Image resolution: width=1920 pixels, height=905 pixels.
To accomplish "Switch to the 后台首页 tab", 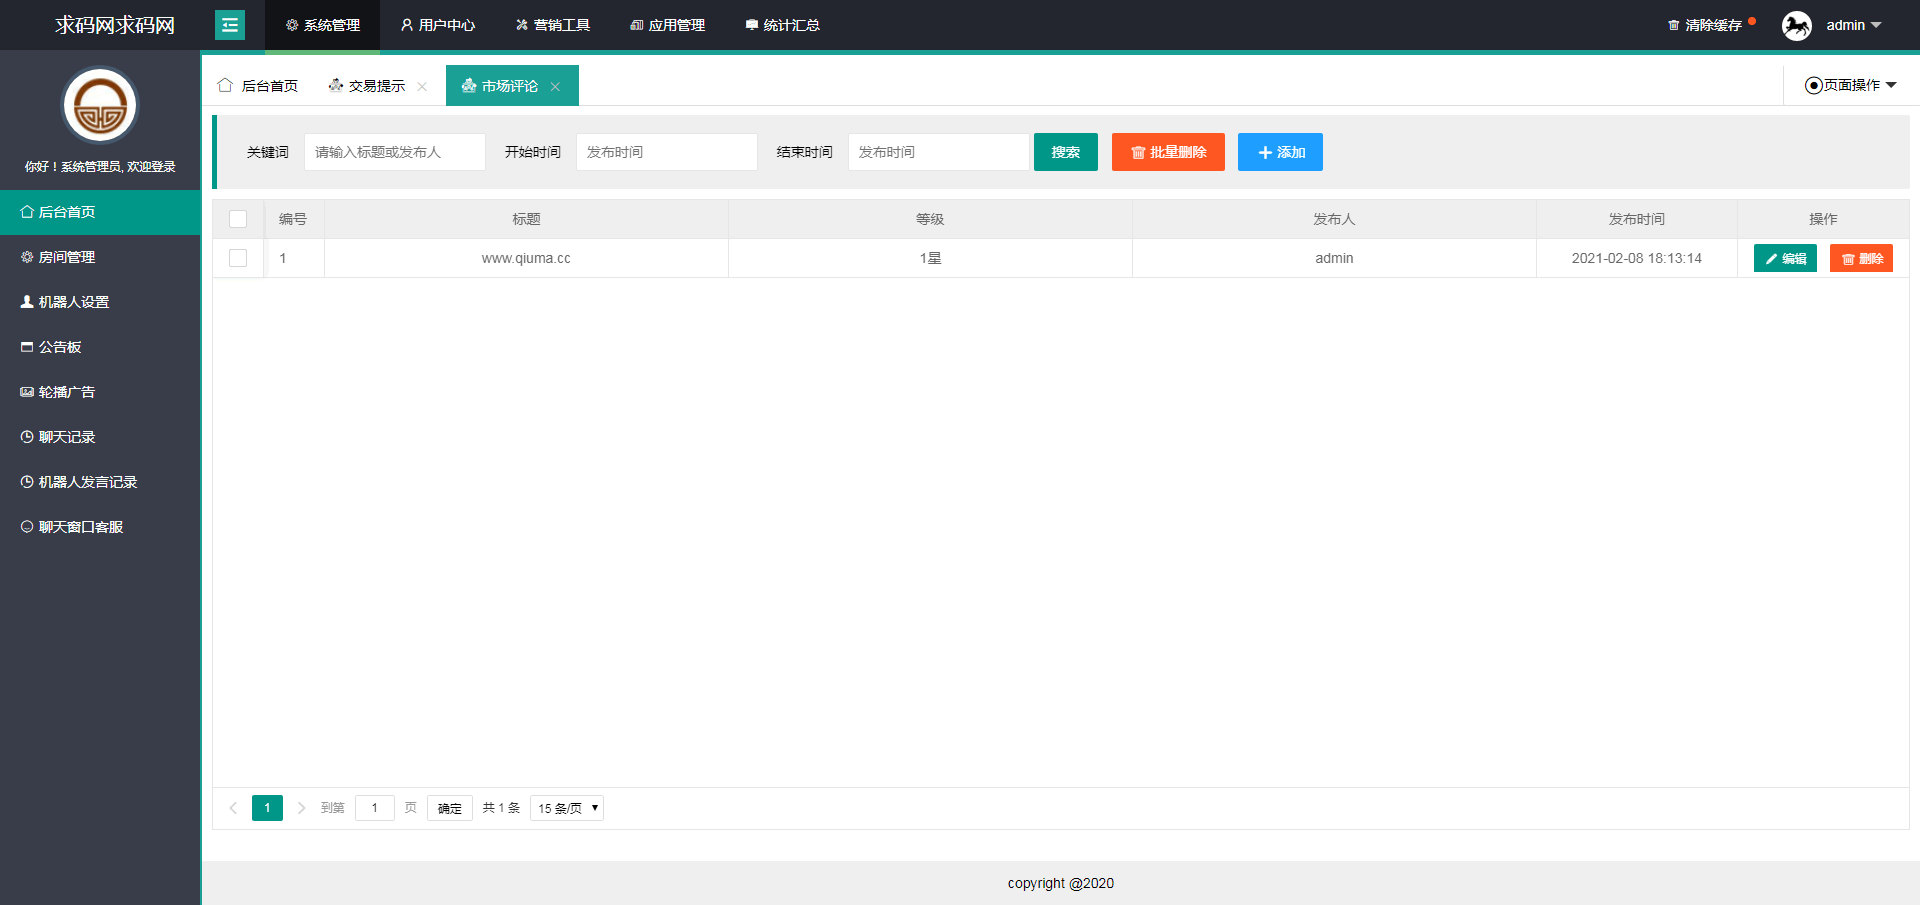I will (259, 86).
